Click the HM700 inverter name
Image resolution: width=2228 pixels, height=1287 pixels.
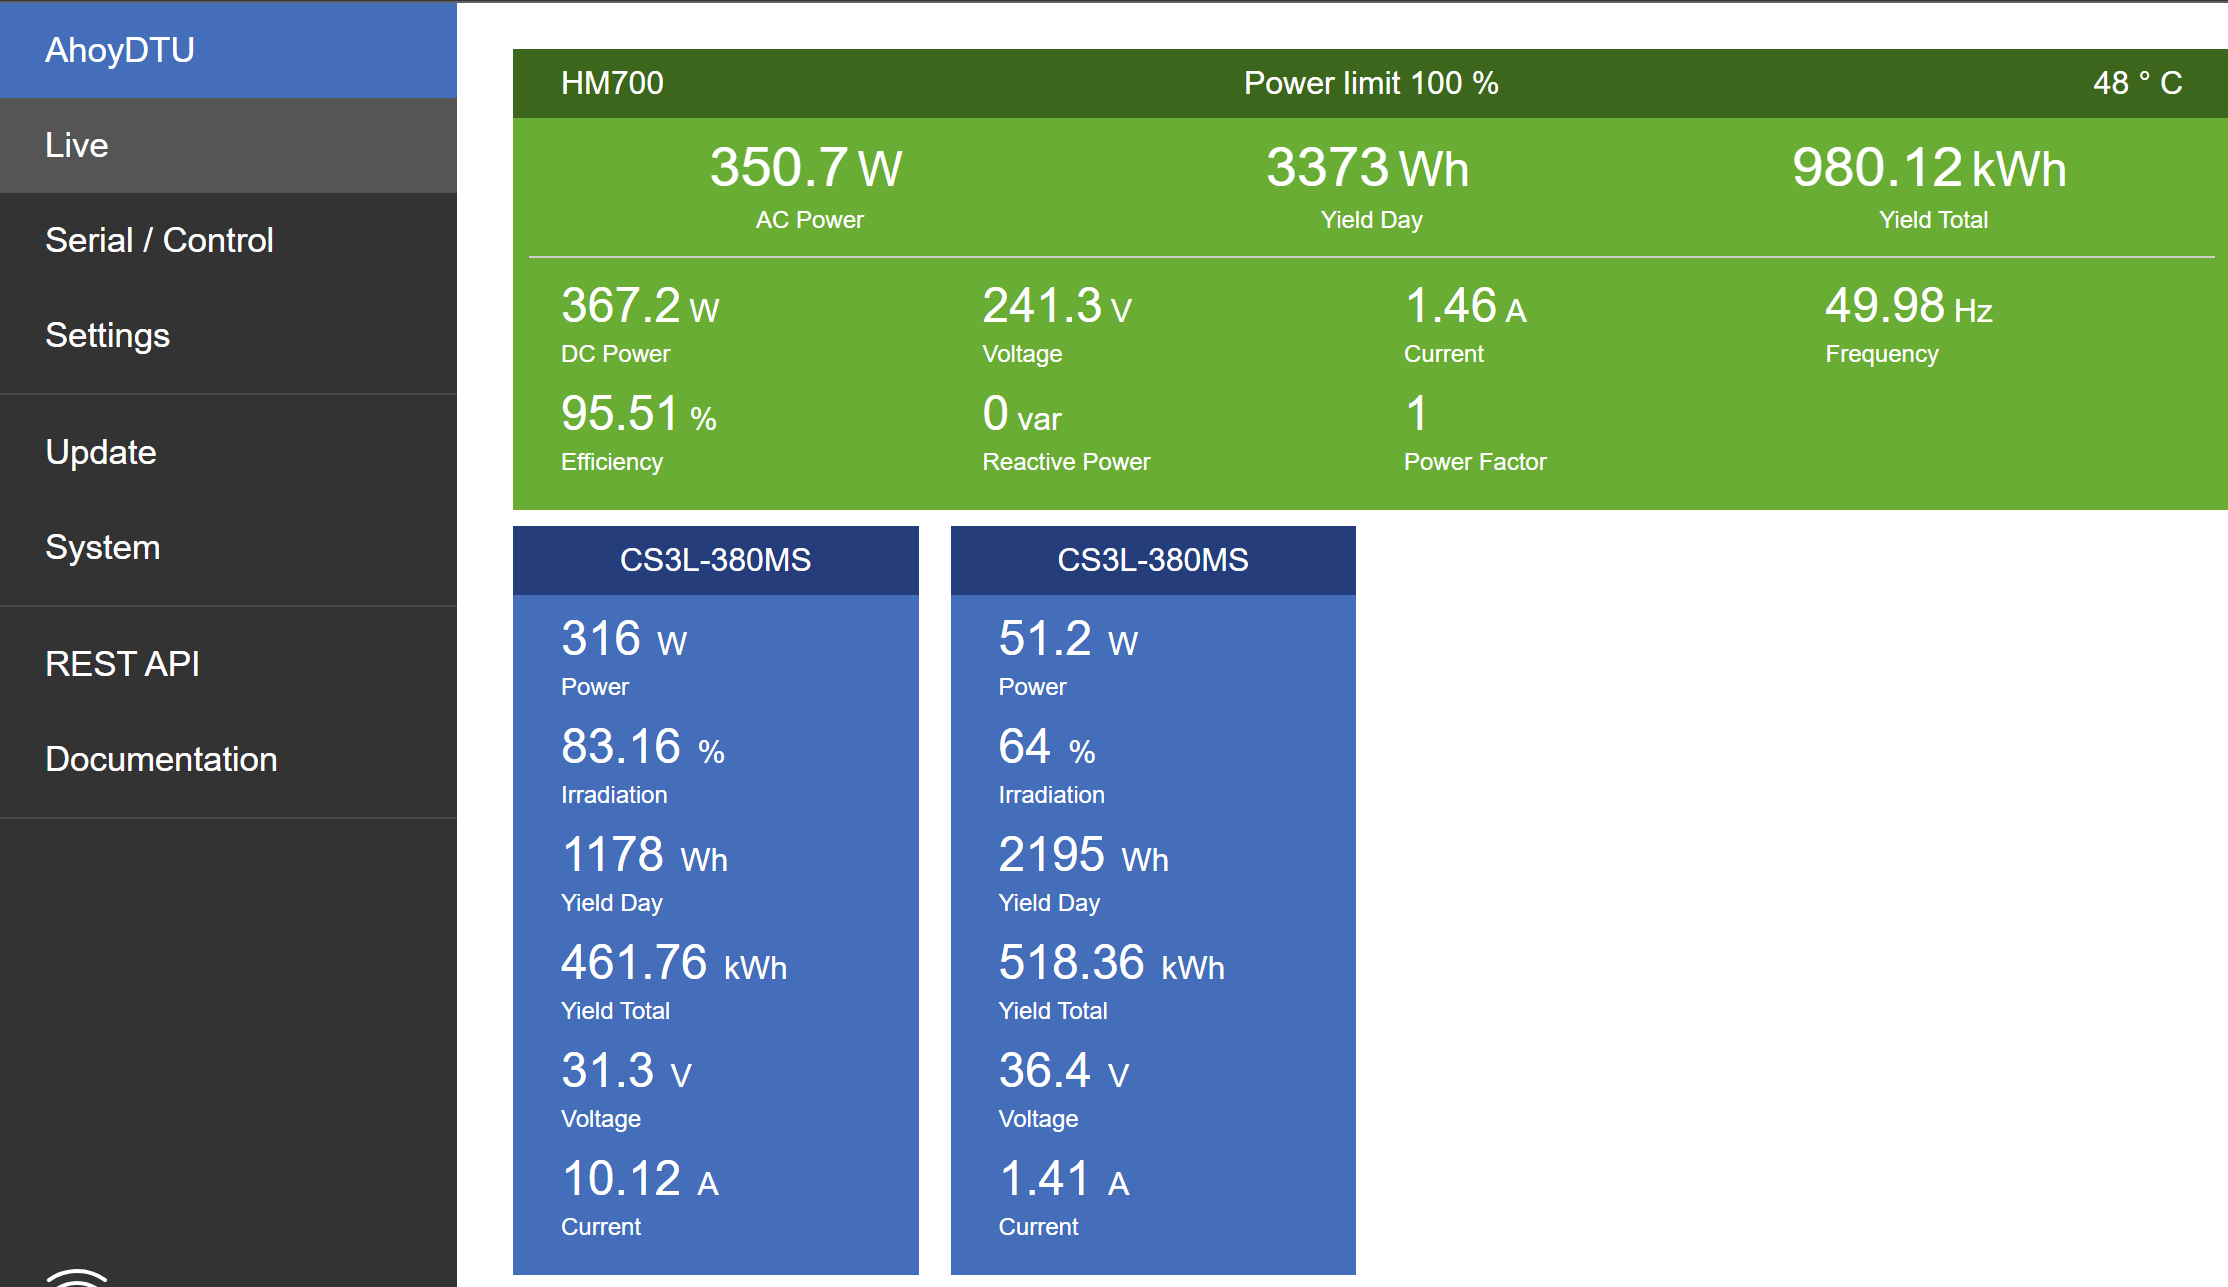(612, 83)
